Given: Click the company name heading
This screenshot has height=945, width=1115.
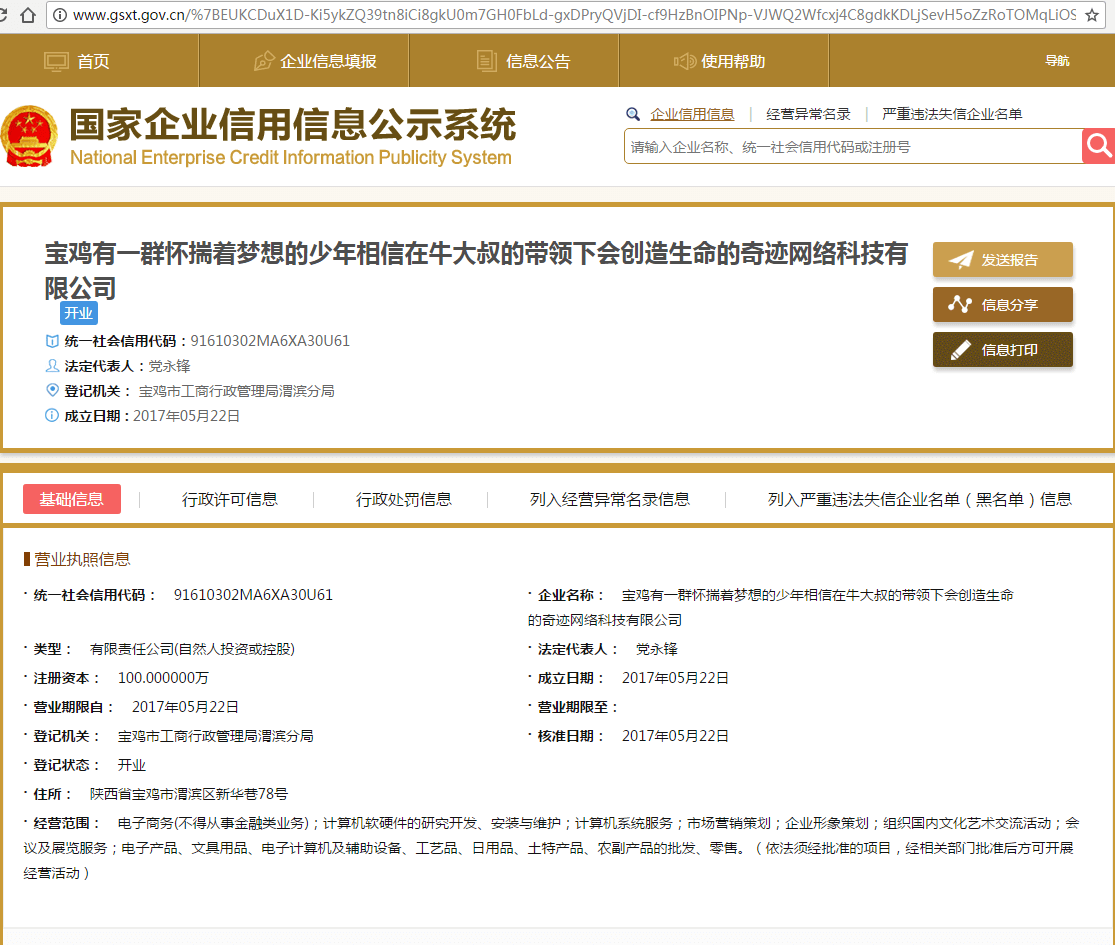Looking at the screenshot, I should pos(476,270).
